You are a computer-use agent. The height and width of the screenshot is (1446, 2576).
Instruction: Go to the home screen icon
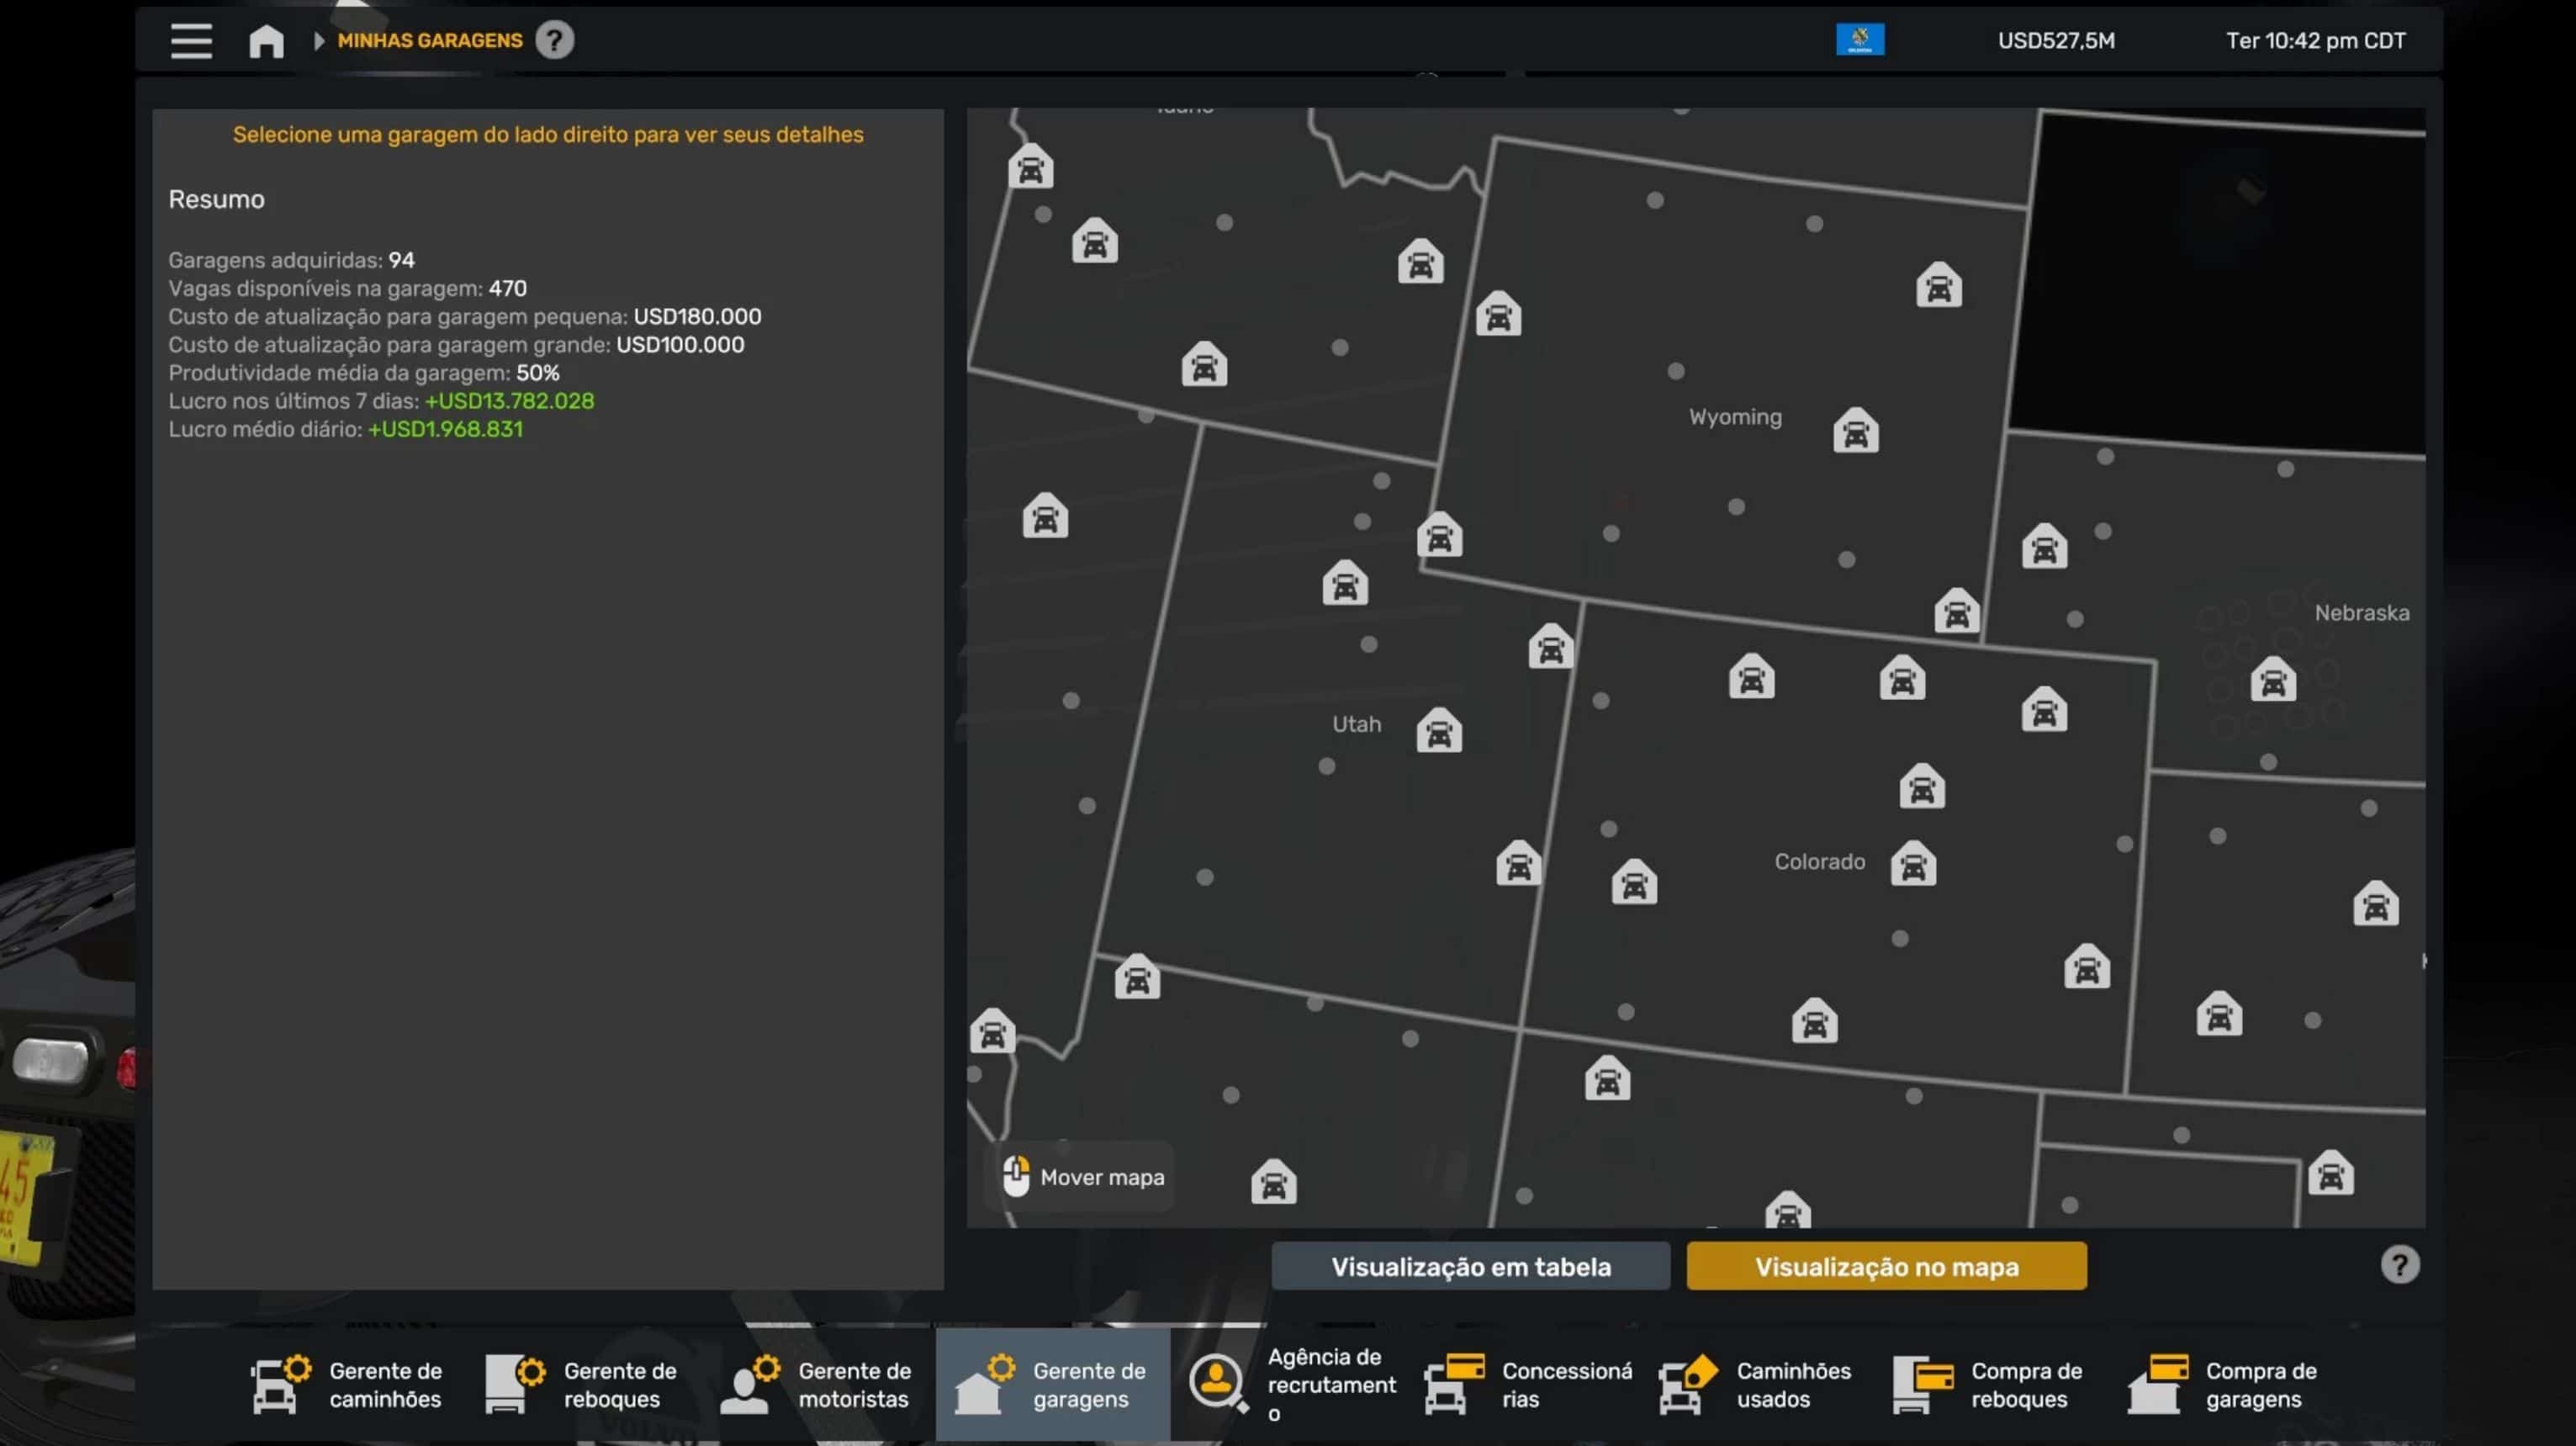[x=266, y=41]
